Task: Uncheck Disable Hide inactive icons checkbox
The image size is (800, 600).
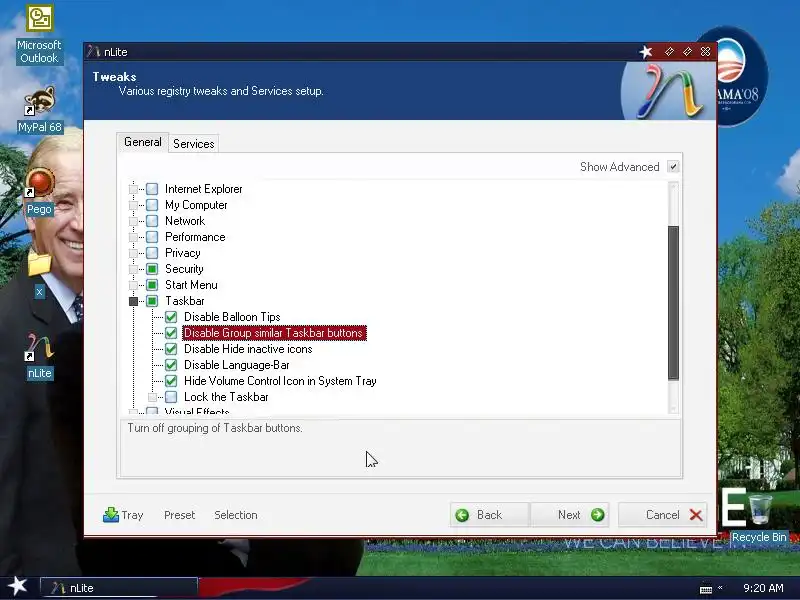Action: point(171,349)
